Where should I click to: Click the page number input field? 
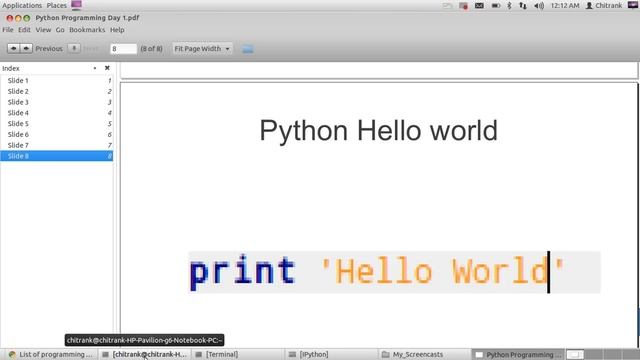(x=123, y=49)
